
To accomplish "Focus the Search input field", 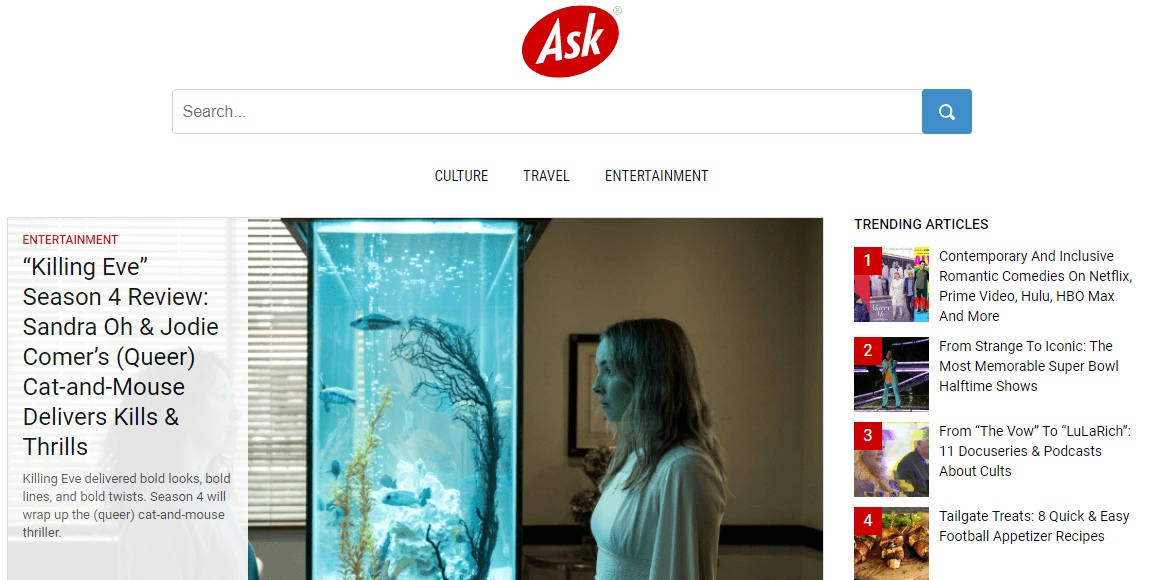I will coord(547,111).
